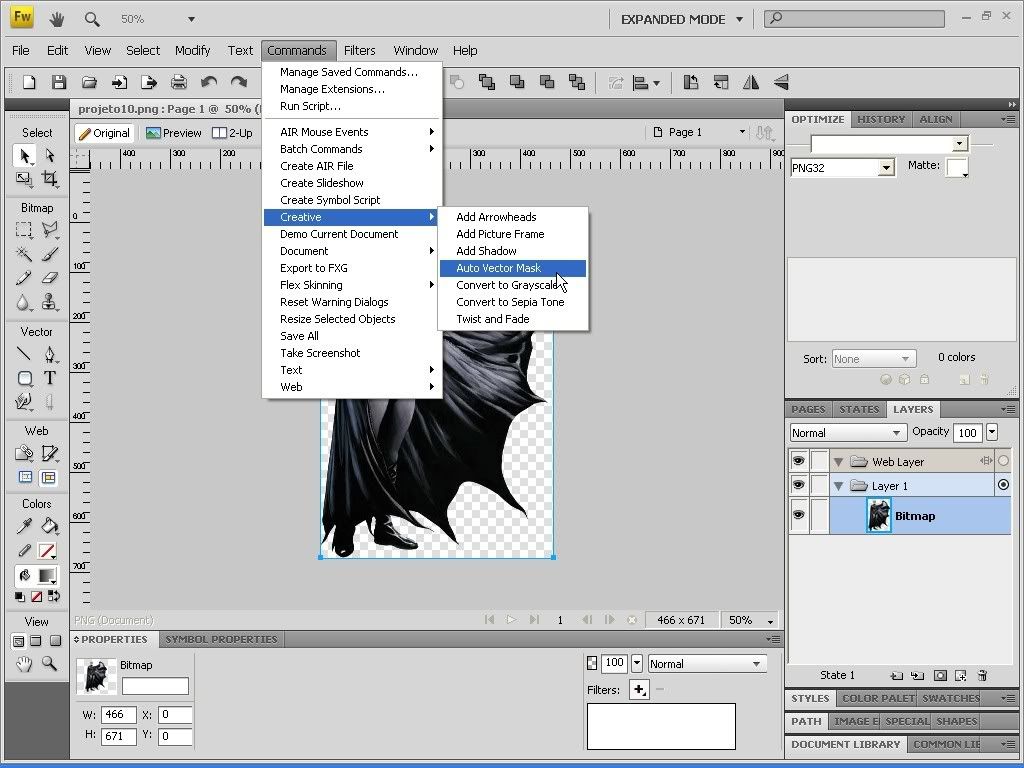This screenshot has width=1024, height=768.
Task: Select the Pointer tool
Action: (24, 155)
